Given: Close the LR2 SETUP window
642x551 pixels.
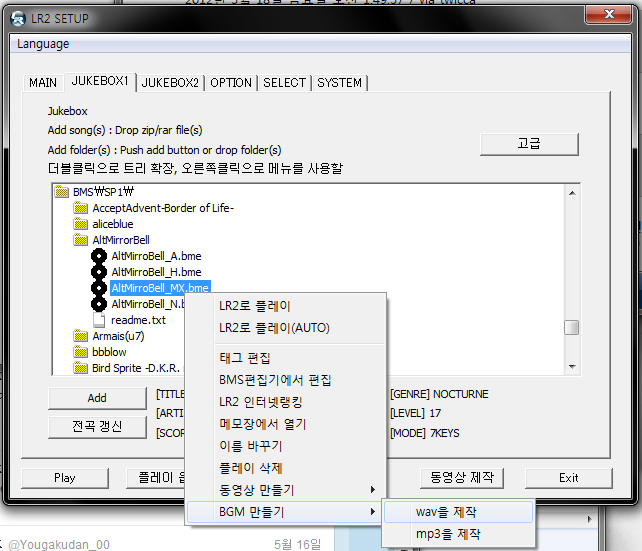Looking at the screenshot, I should coord(608,15).
